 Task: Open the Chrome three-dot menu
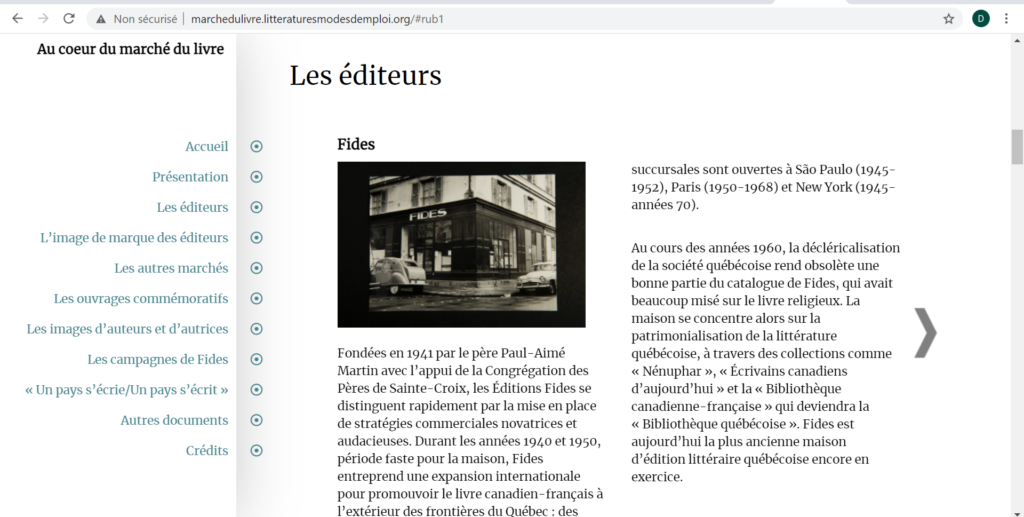tap(1006, 19)
